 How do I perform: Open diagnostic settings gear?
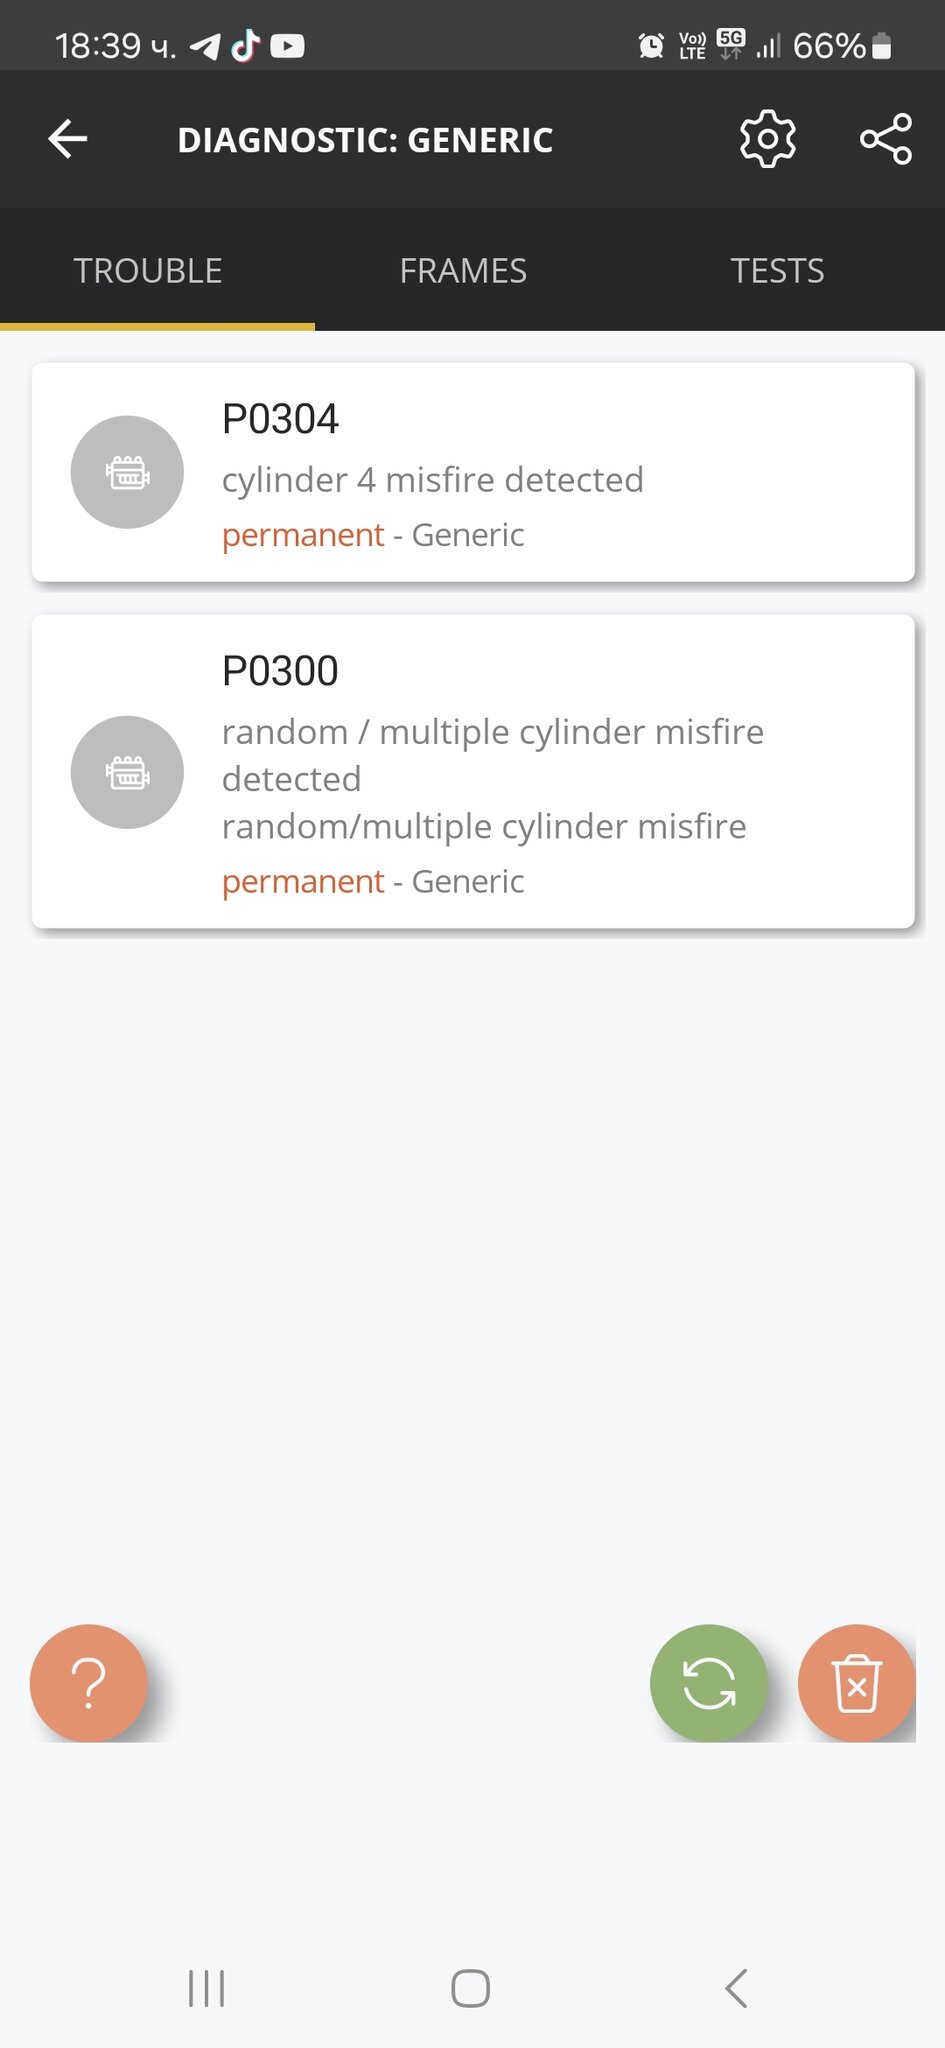(767, 139)
